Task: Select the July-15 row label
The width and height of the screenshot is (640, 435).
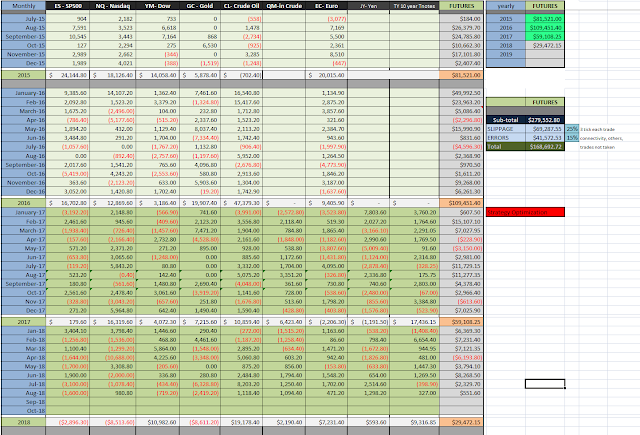Action: point(24,19)
